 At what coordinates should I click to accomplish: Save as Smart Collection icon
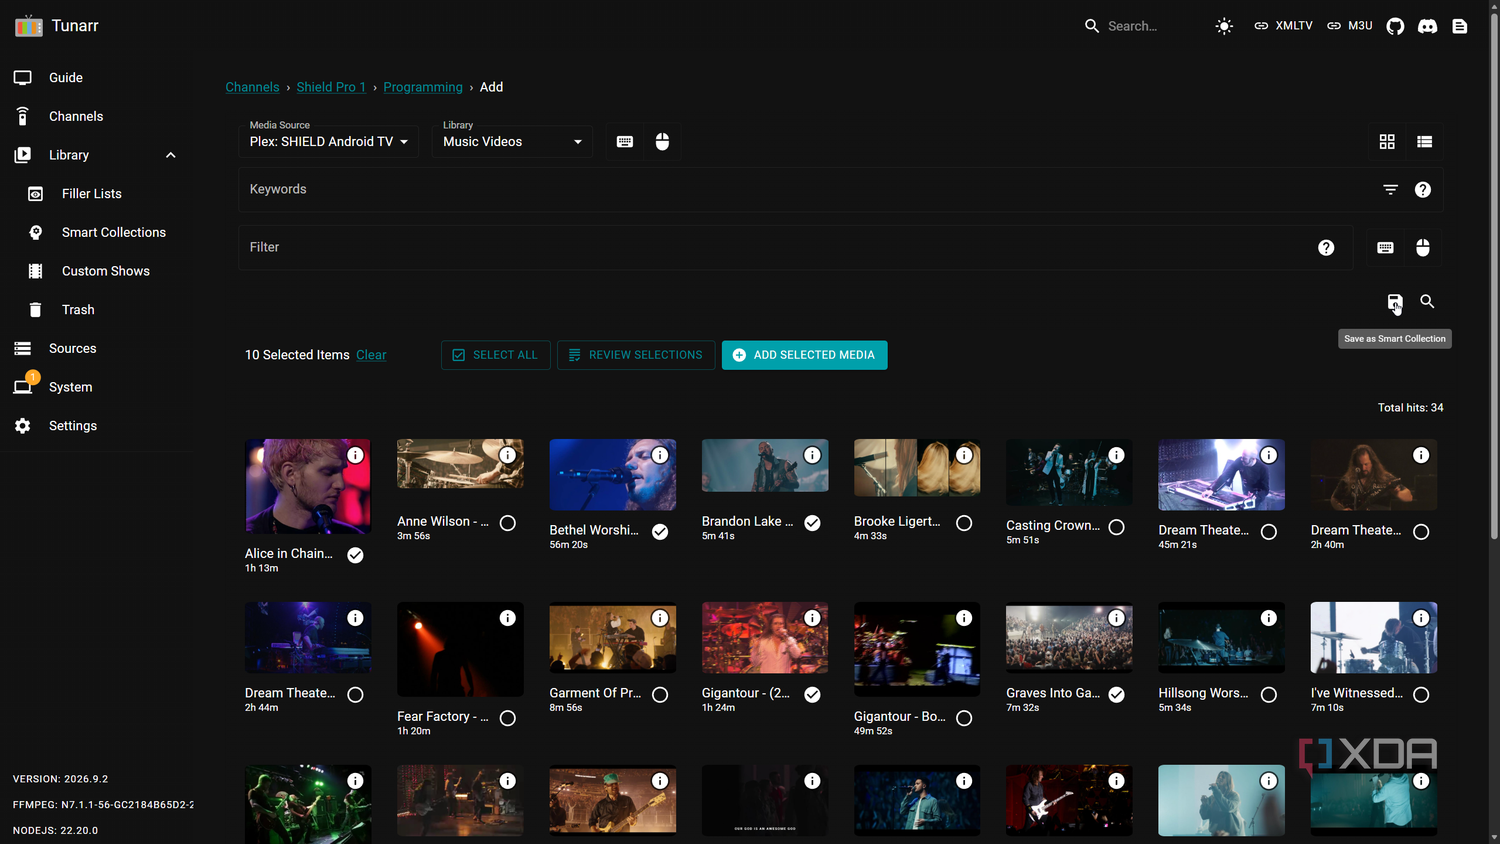(x=1394, y=302)
